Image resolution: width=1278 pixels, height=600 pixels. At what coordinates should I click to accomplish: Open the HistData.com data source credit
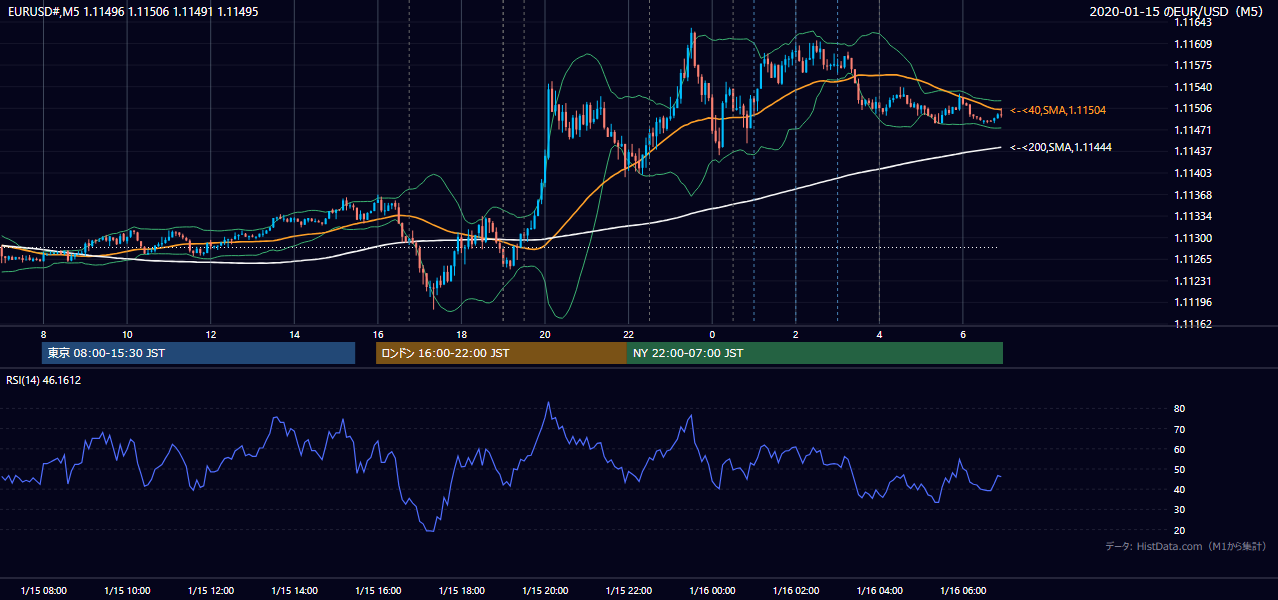click(1186, 546)
